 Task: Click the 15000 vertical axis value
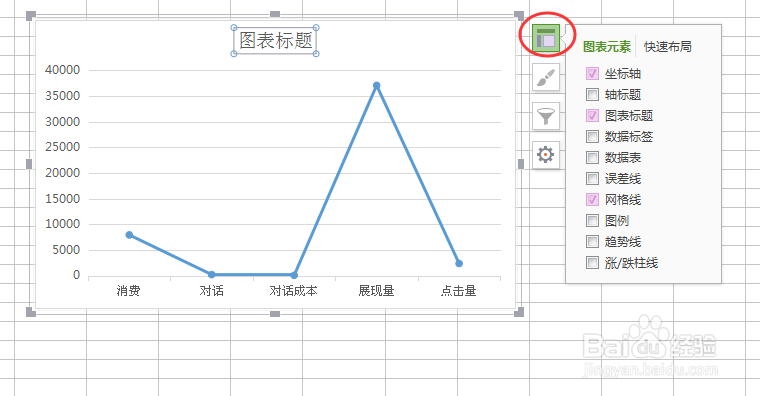tap(63, 198)
